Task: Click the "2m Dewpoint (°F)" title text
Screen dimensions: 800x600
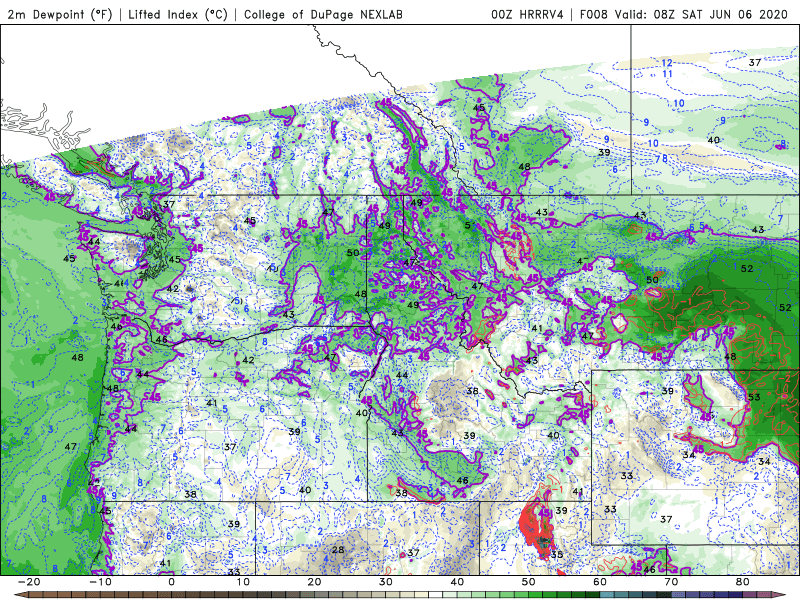Action: point(60,14)
